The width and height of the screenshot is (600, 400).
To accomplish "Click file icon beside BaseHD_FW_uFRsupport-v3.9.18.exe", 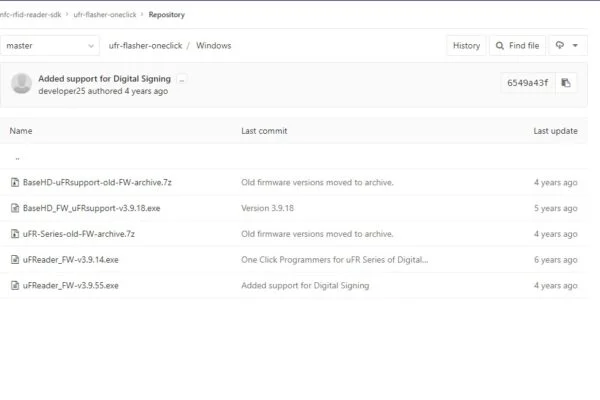I will click(x=15, y=208).
